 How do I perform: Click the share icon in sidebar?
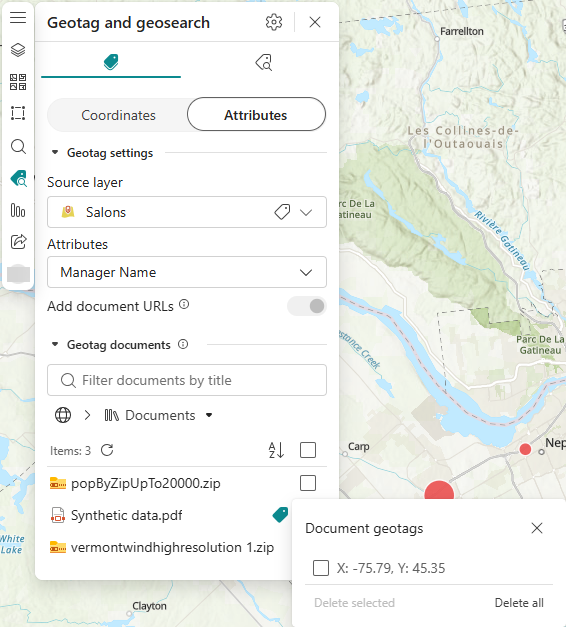tap(18, 242)
